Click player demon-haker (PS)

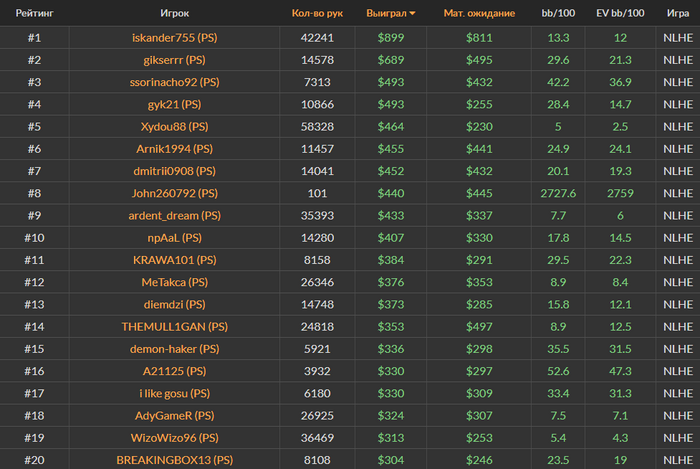tap(175, 349)
